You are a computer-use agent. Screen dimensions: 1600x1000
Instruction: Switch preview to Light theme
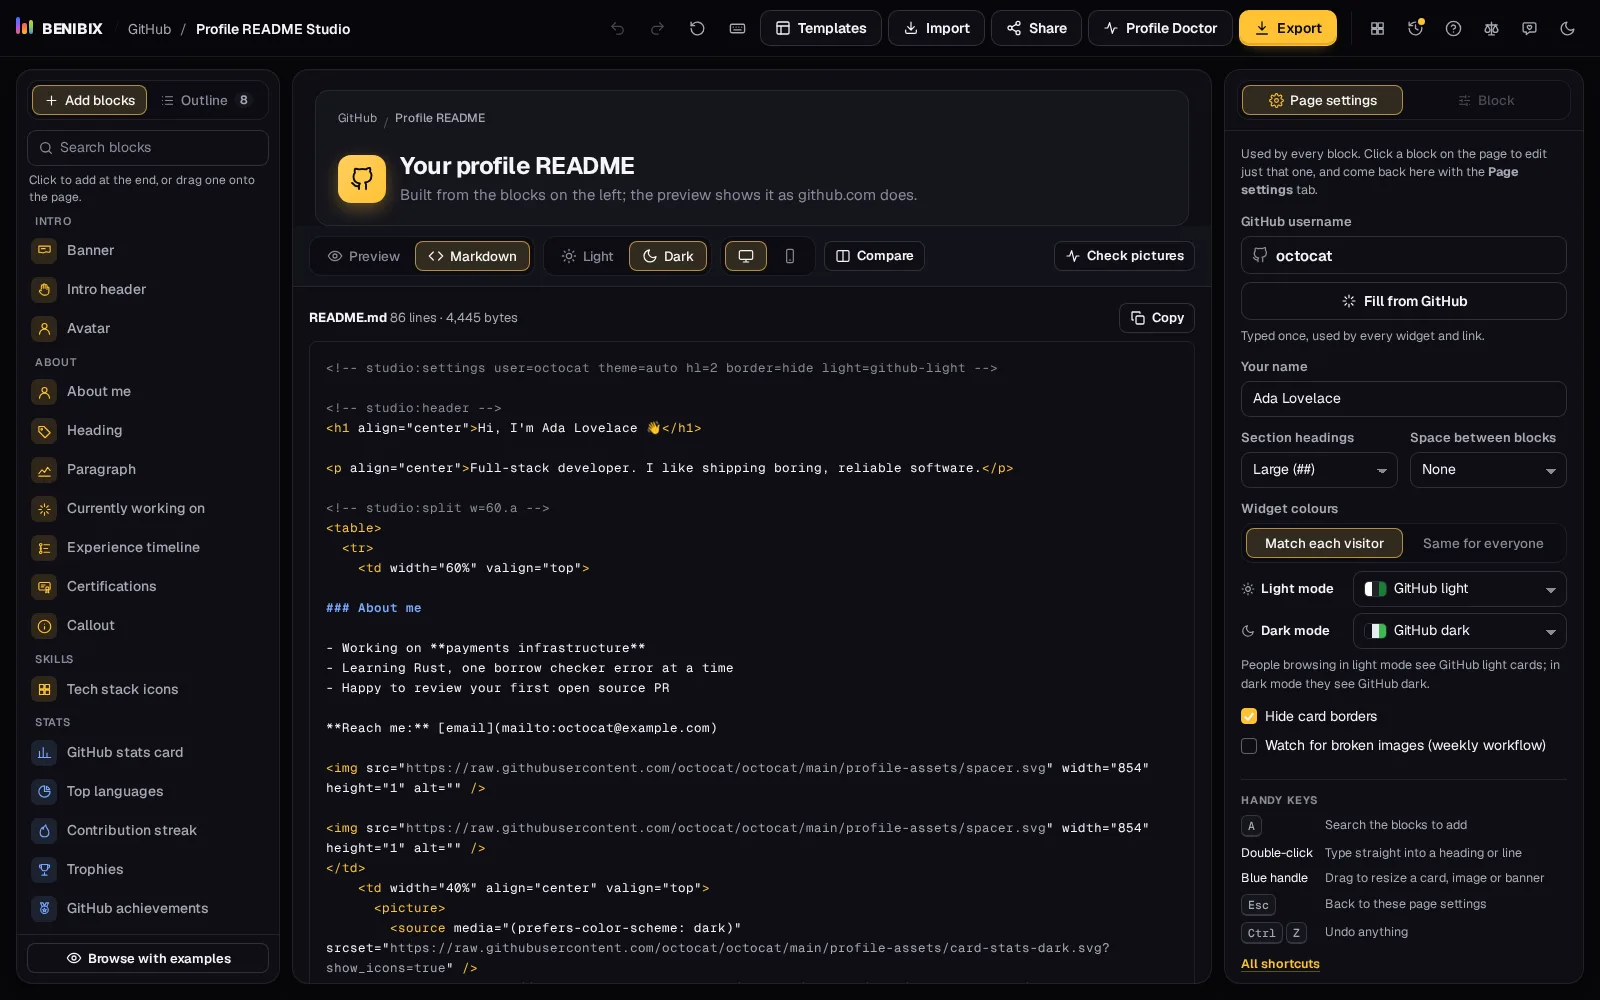click(587, 256)
